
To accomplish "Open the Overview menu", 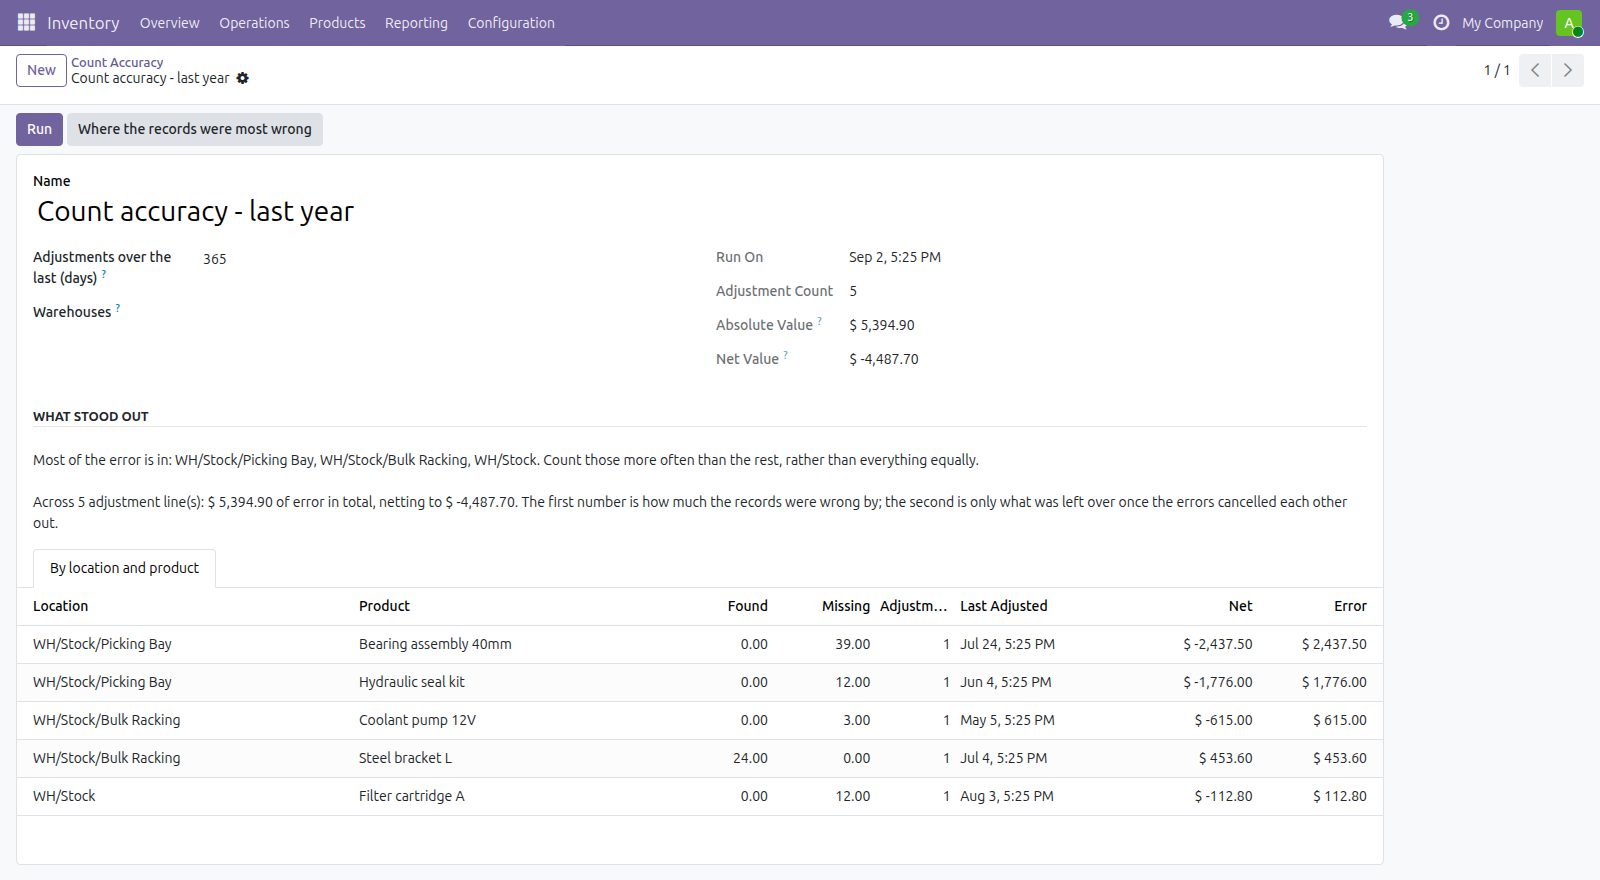I will pos(169,22).
